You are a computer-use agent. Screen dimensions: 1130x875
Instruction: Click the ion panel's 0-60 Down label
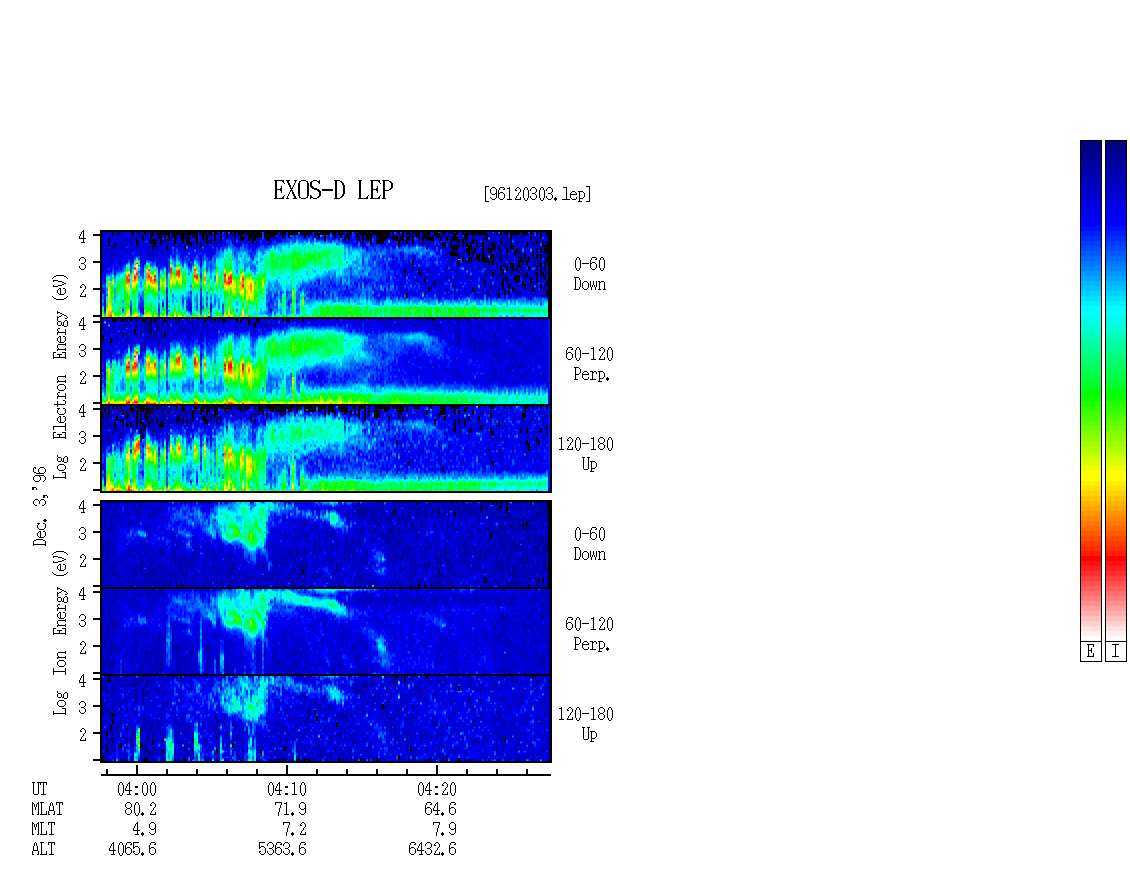coord(590,544)
